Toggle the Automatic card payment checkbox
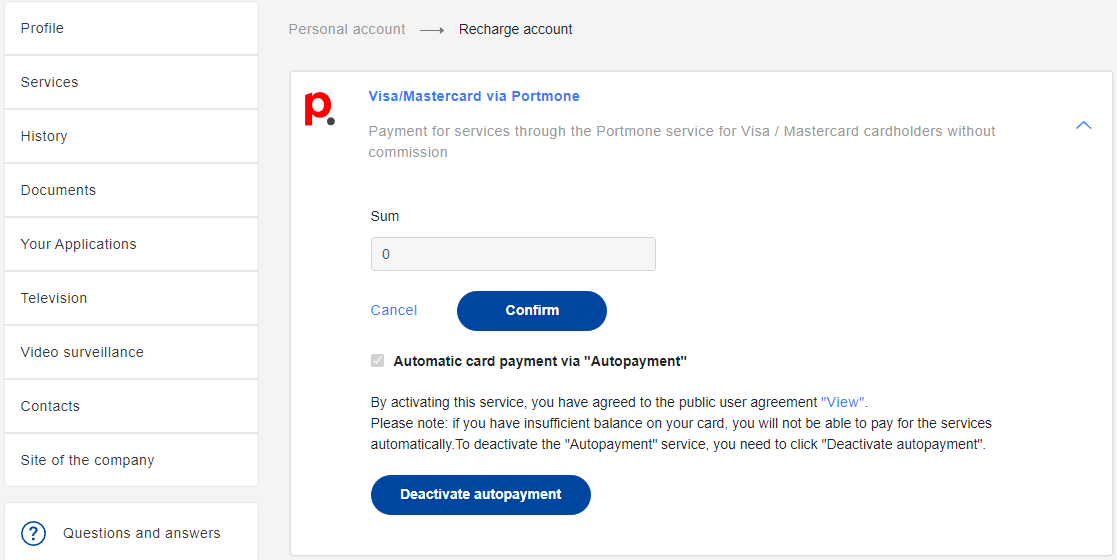This screenshot has width=1117, height=560. (378, 361)
